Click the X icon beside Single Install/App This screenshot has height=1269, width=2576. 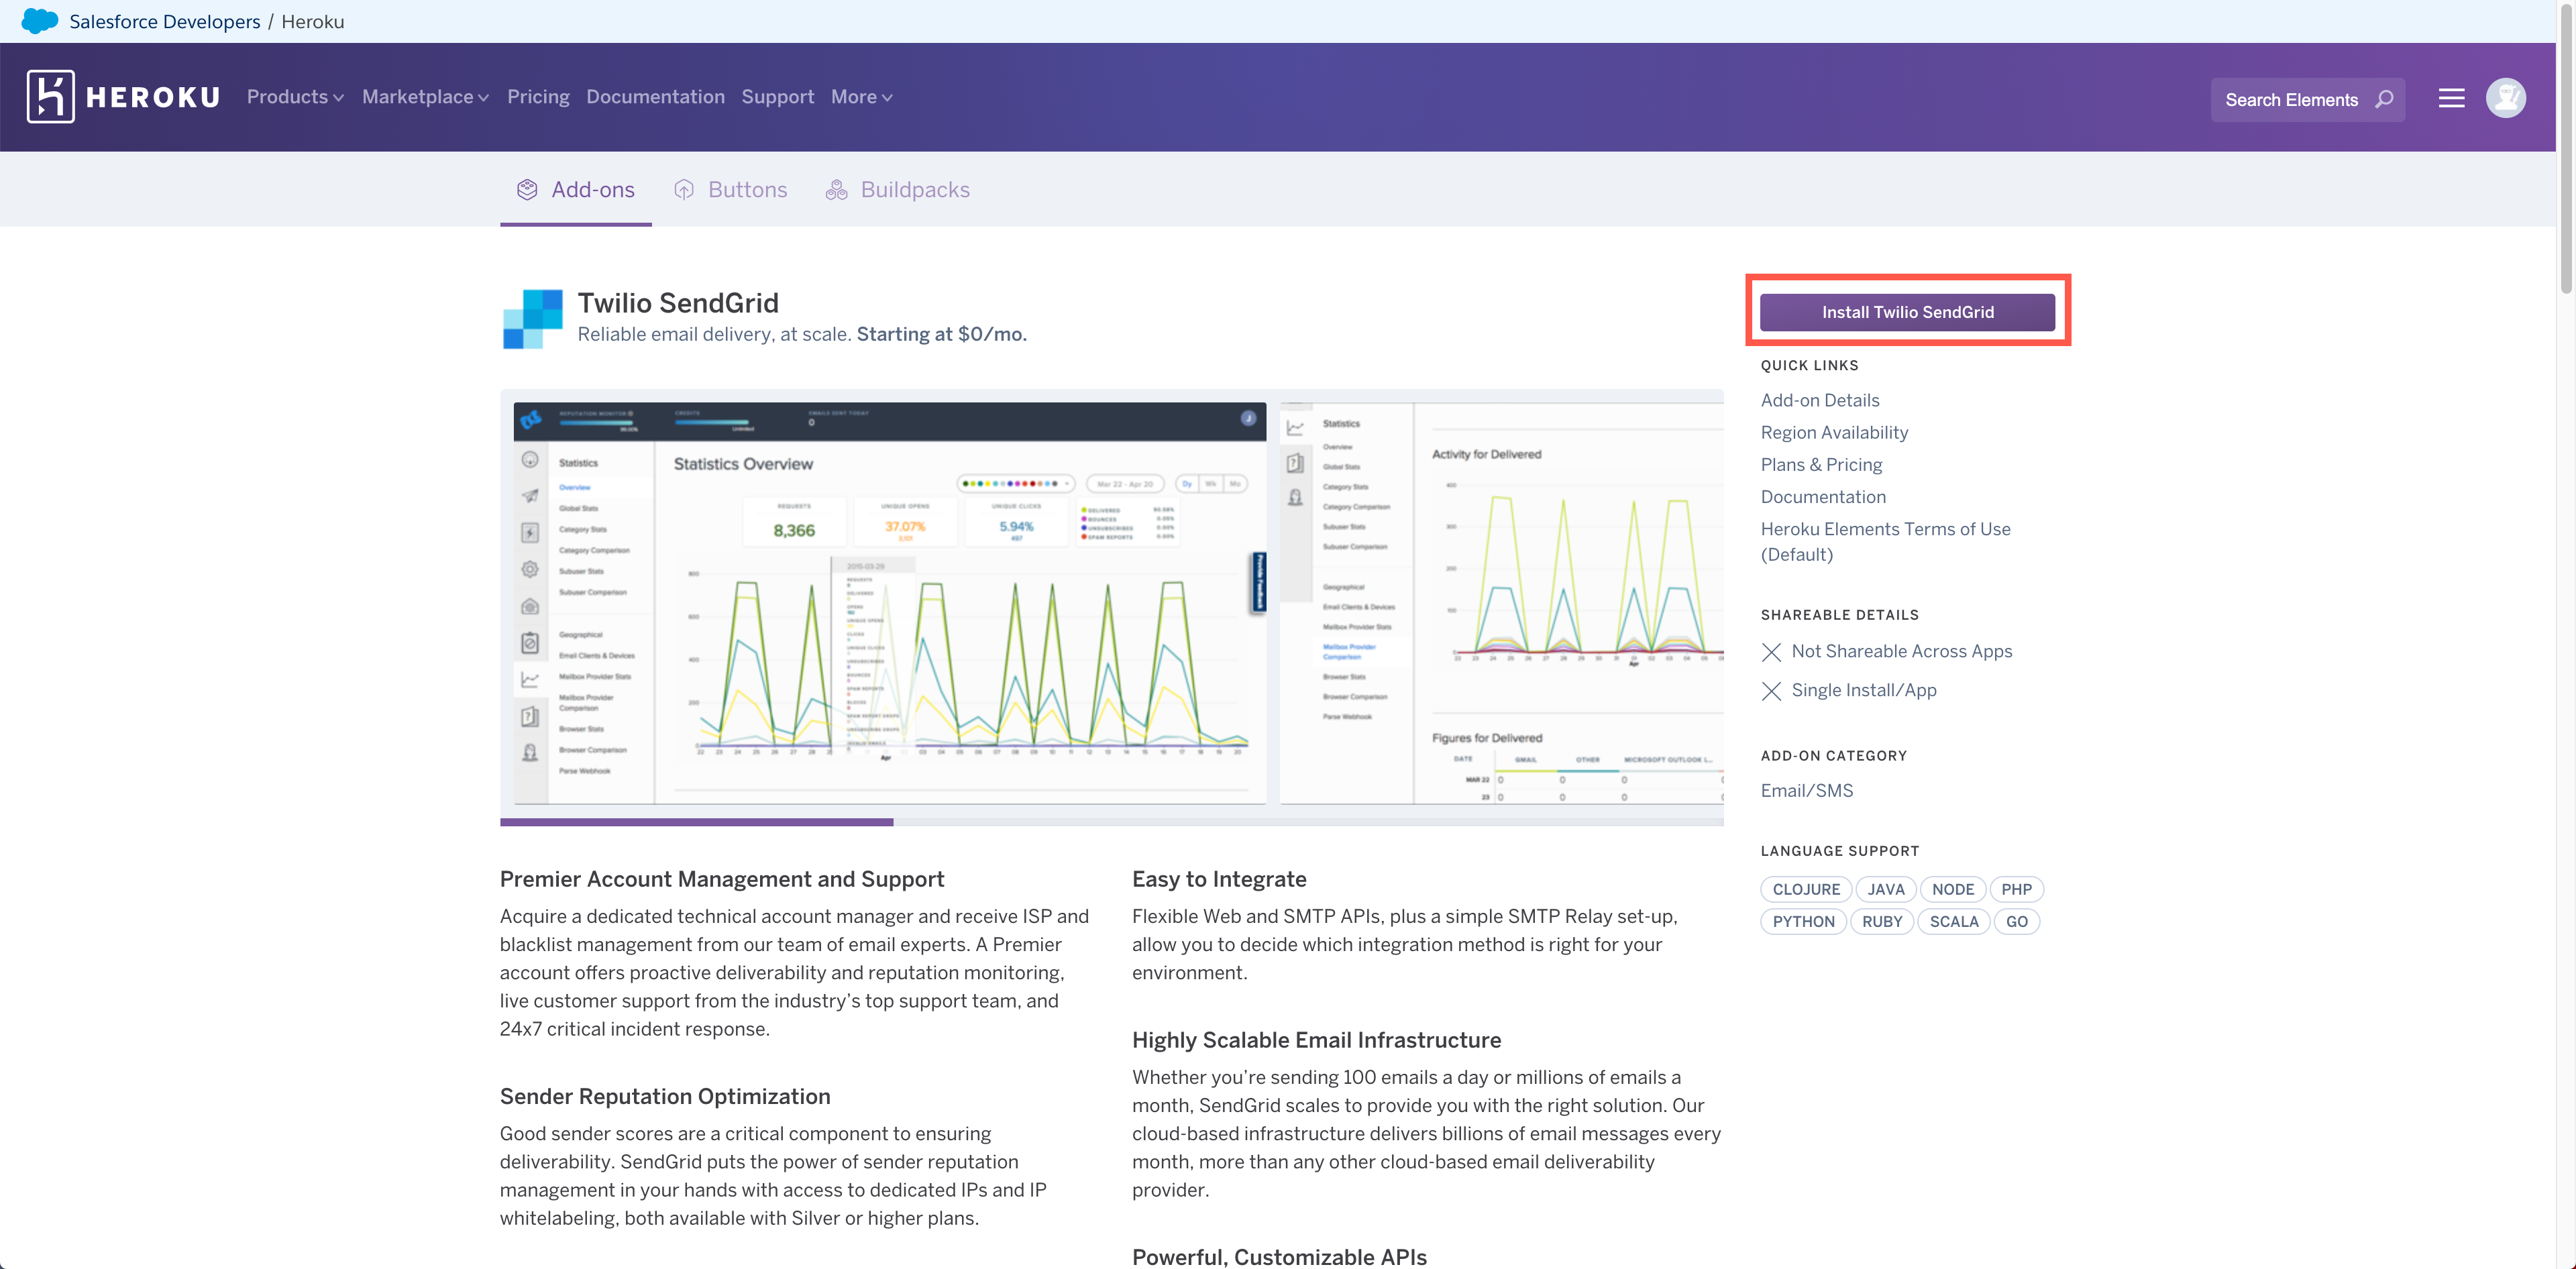[1771, 691]
